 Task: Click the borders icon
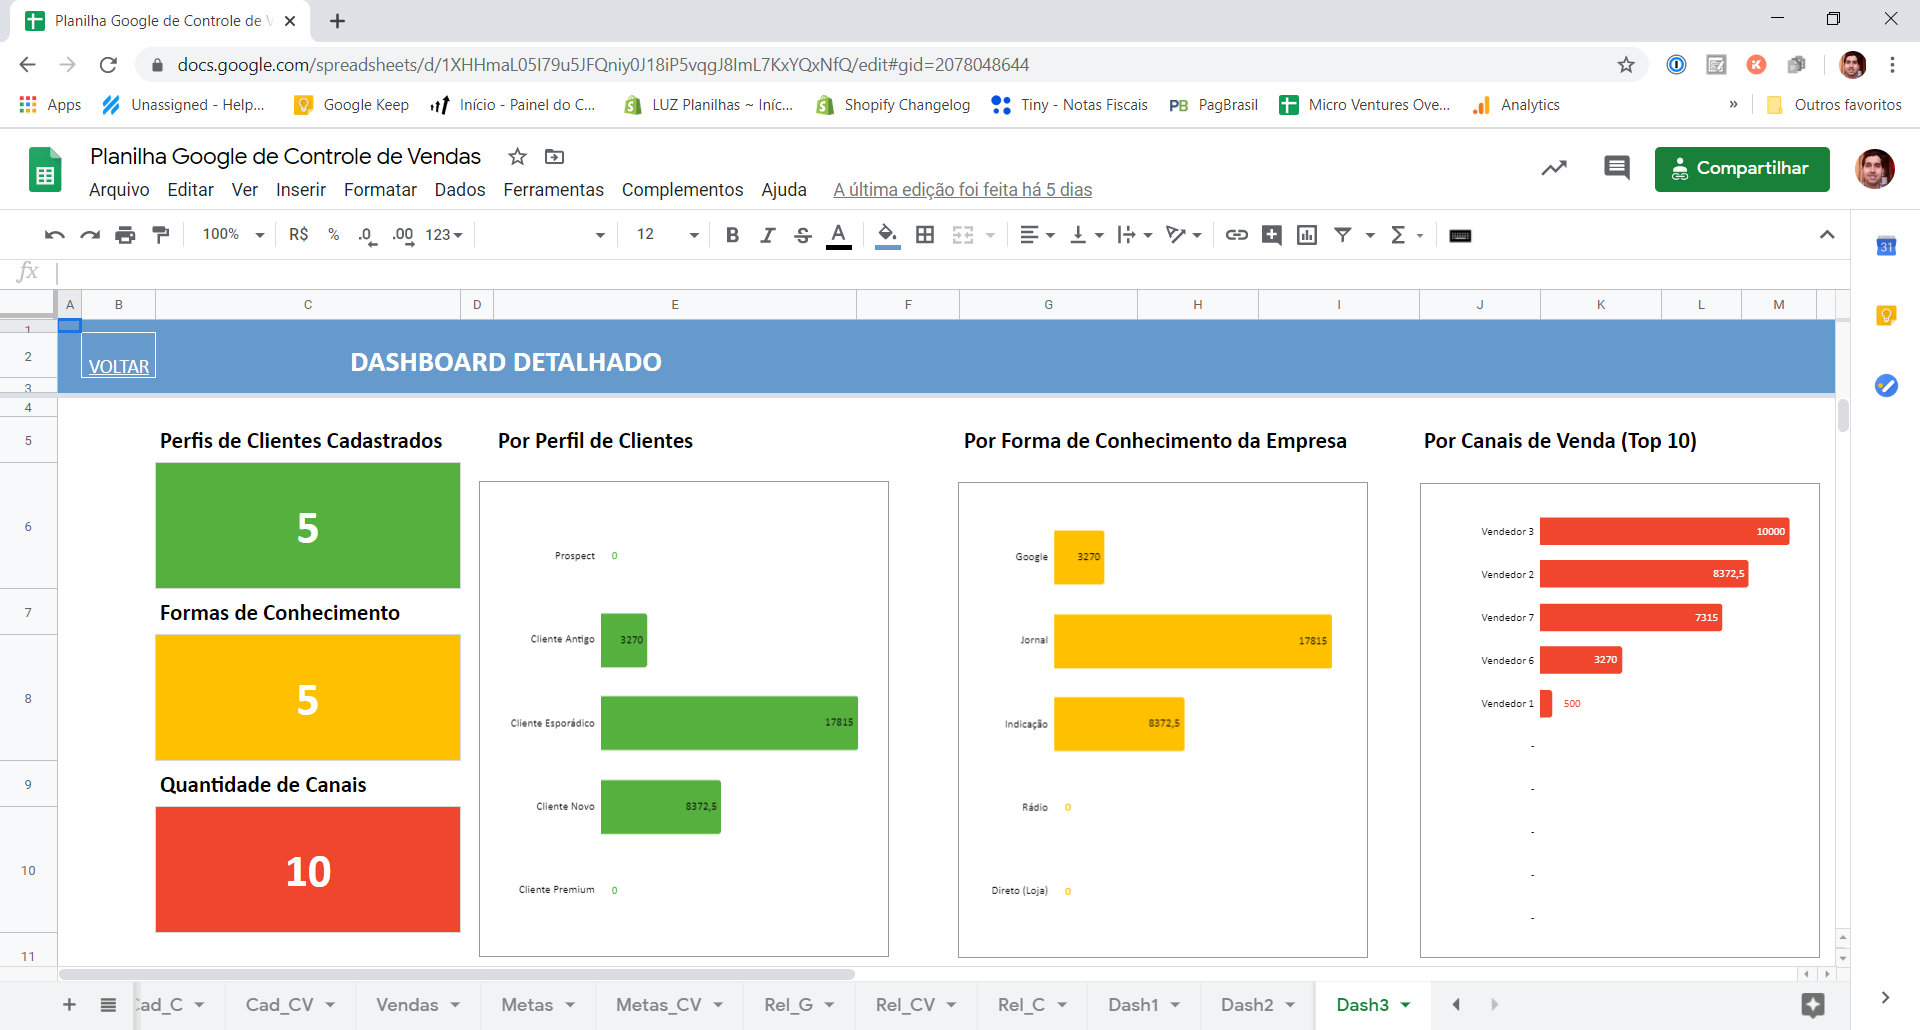click(925, 235)
